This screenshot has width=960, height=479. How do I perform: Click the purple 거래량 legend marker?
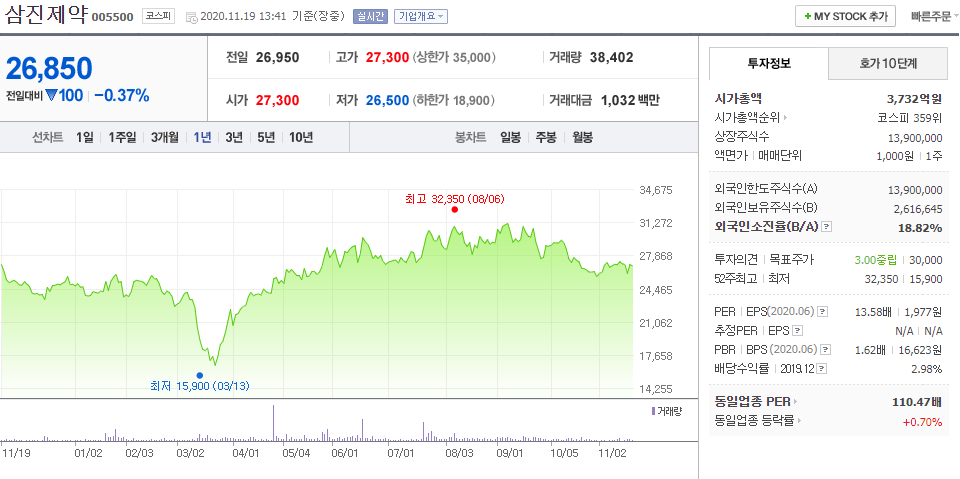pos(653,411)
